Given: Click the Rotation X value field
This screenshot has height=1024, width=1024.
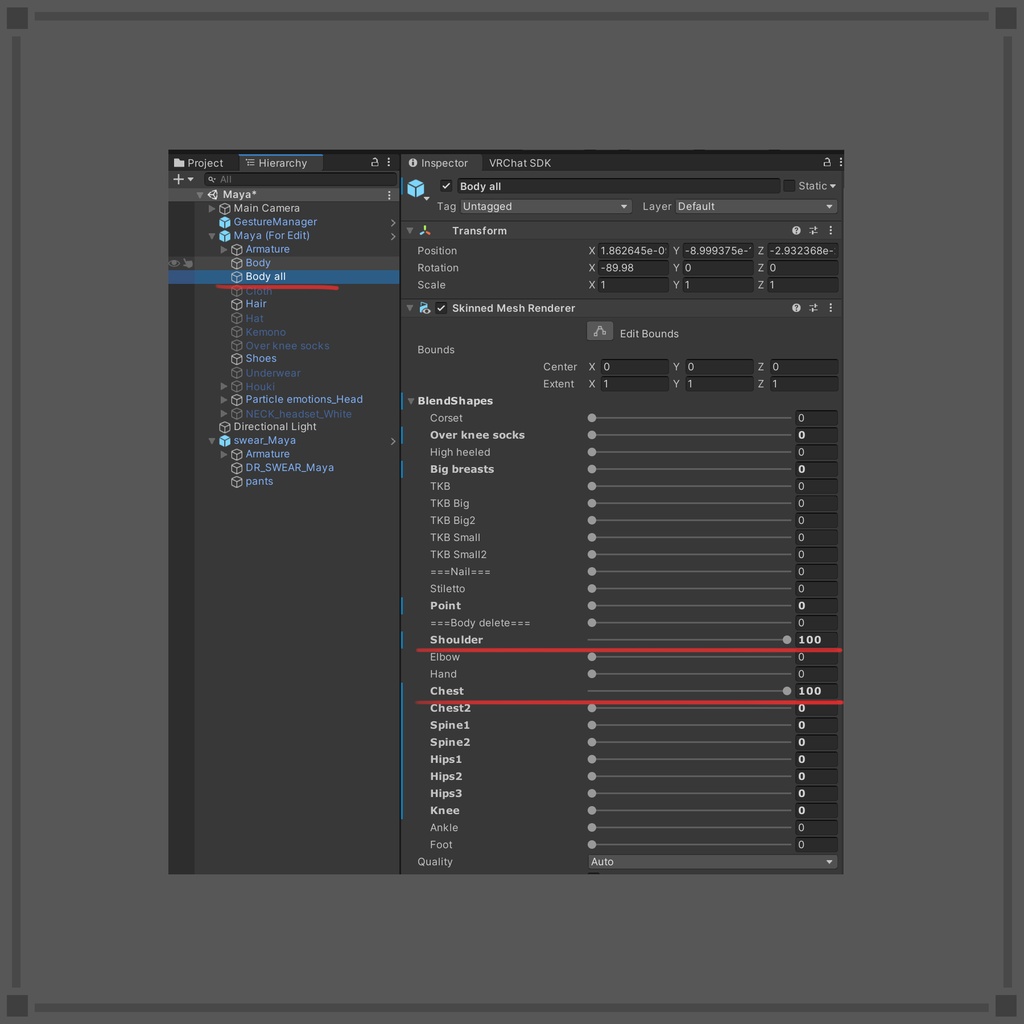Looking at the screenshot, I should (633, 268).
